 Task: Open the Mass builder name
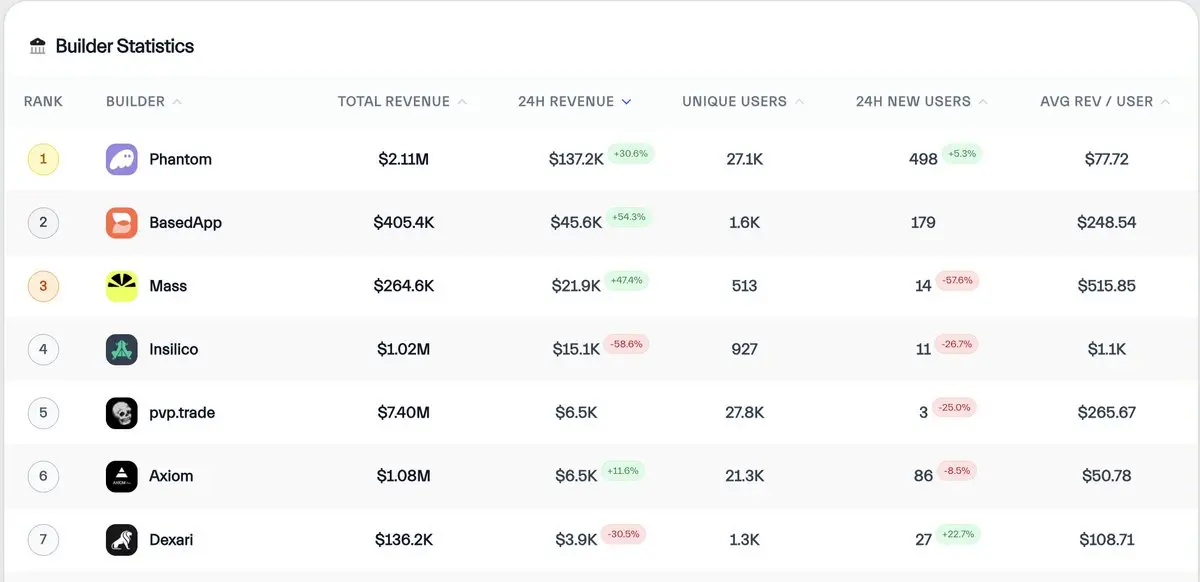pyautogui.click(x=168, y=286)
